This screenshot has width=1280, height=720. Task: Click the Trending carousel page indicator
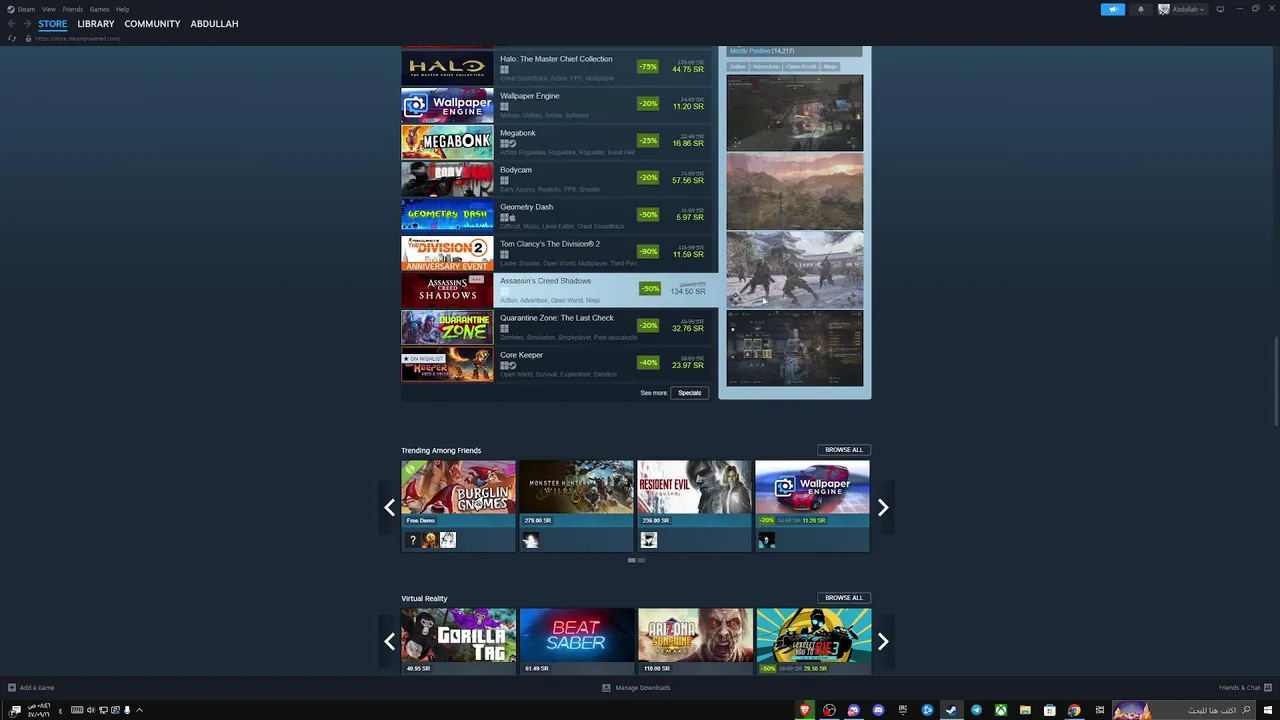[636, 560]
